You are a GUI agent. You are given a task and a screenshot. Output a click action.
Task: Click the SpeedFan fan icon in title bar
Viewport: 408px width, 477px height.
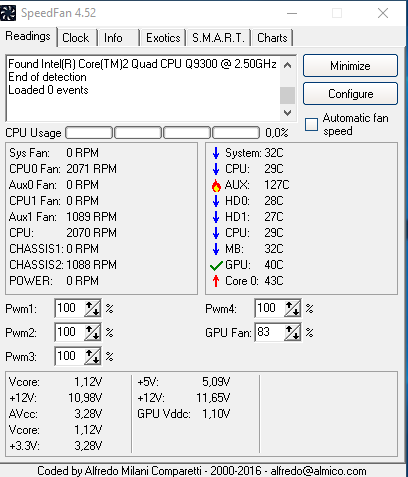coord(8,13)
